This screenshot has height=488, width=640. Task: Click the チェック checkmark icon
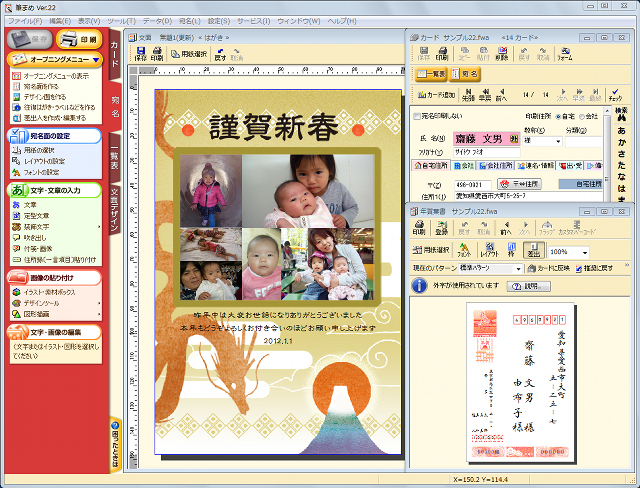(615, 95)
